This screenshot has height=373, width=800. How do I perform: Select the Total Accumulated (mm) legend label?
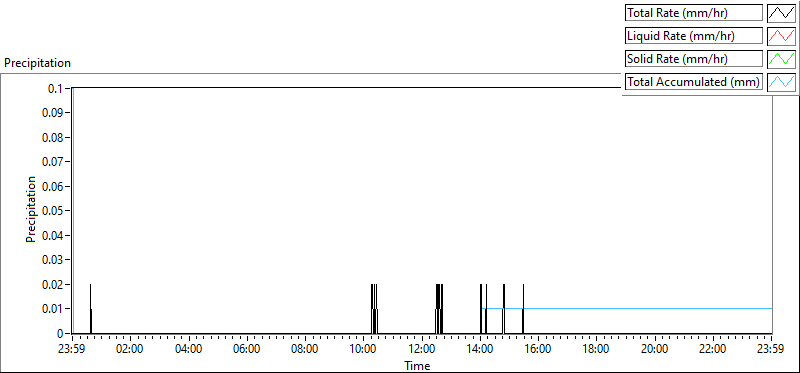694,82
